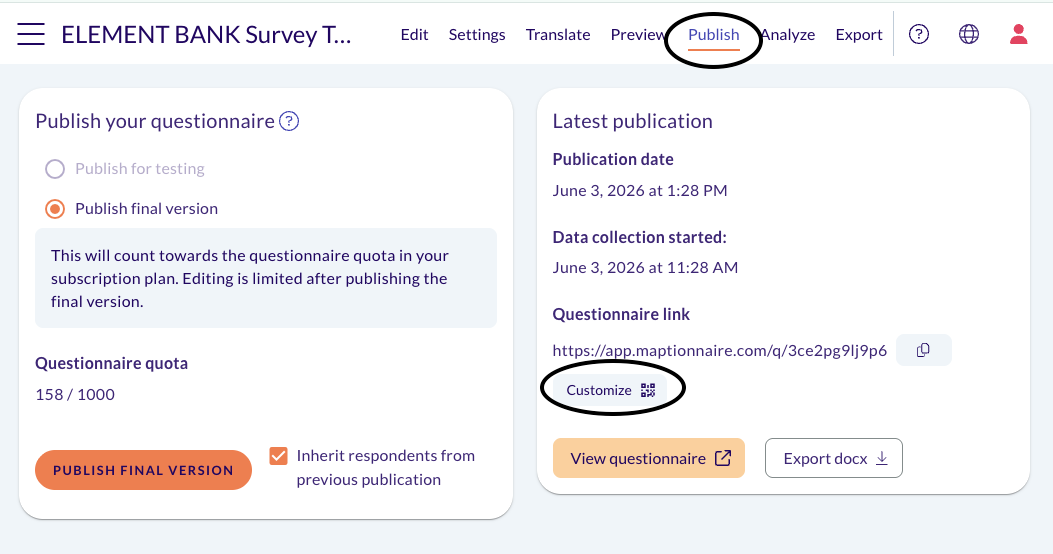Select Publish for testing radio button
The width and height of the screenshot is (1053, 554).
[55, 169]
